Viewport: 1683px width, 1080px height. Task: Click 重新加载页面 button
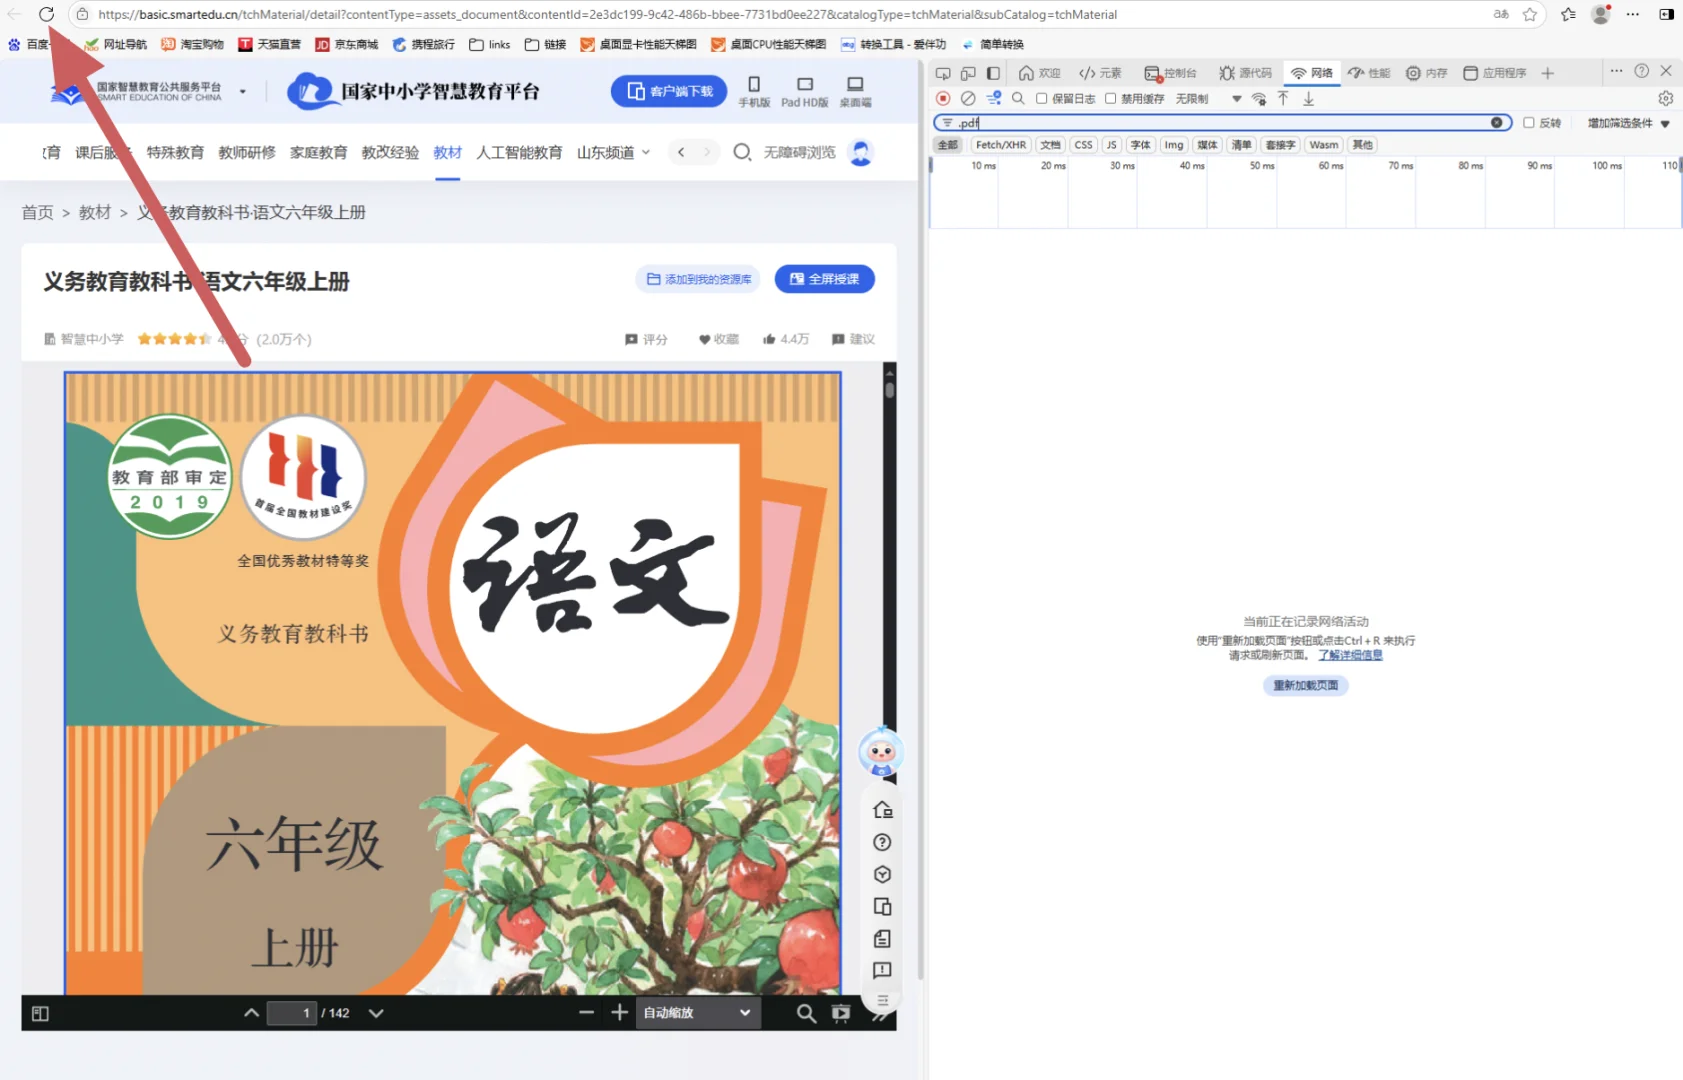pos(1305,685)
